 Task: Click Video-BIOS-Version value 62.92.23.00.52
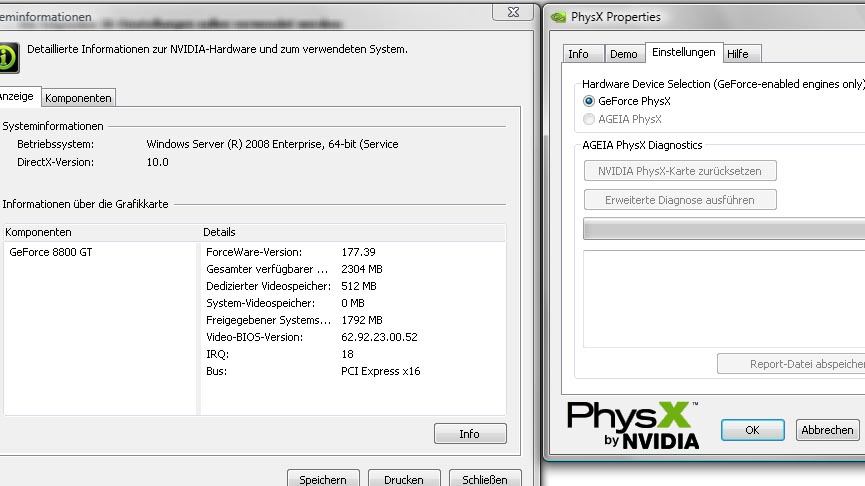tap(379, 337)
